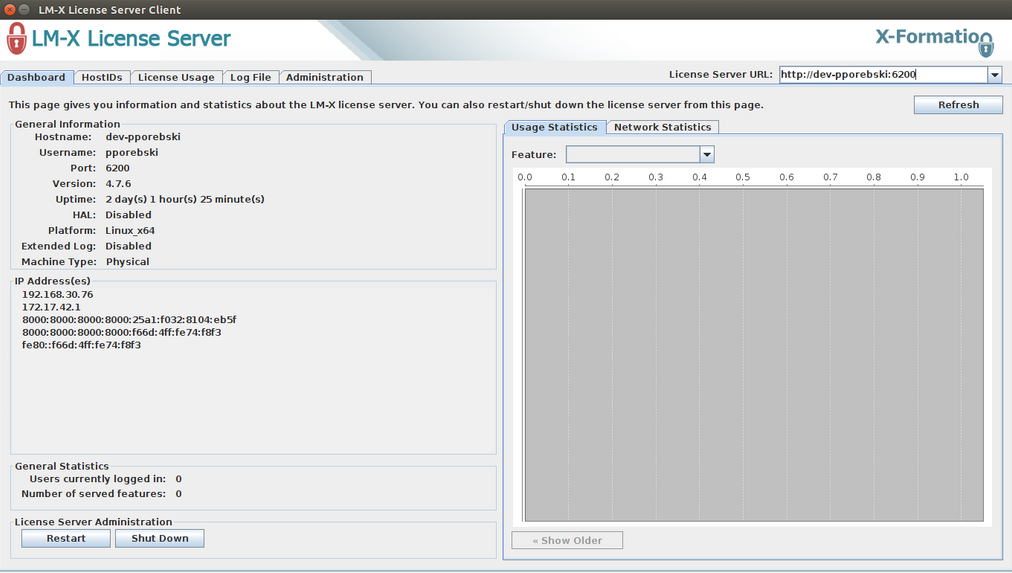Click inside the gray usage statistics chart
1012x573 pixels.
point(754,355)
